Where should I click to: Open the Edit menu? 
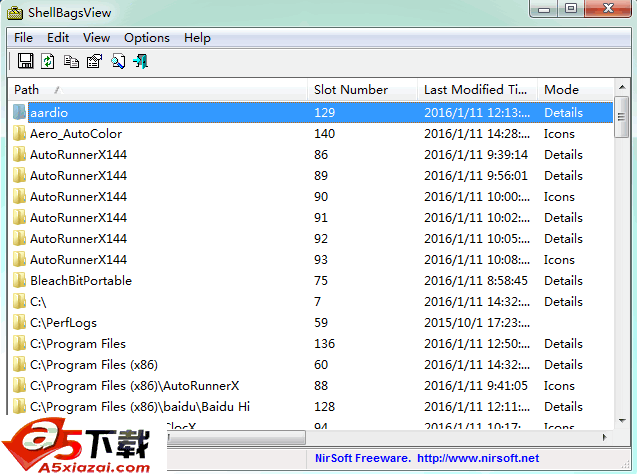(x=58, y=38)
